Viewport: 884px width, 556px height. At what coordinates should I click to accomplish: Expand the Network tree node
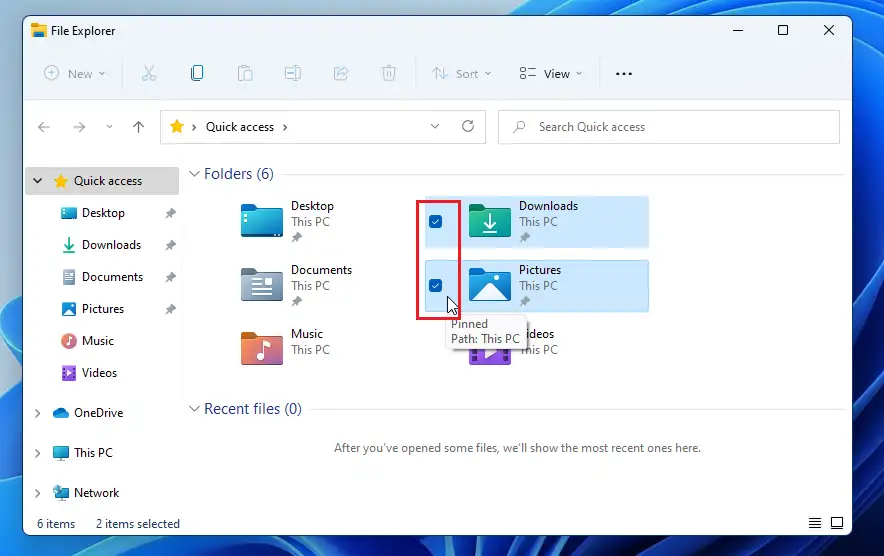[x=38, y=493]
